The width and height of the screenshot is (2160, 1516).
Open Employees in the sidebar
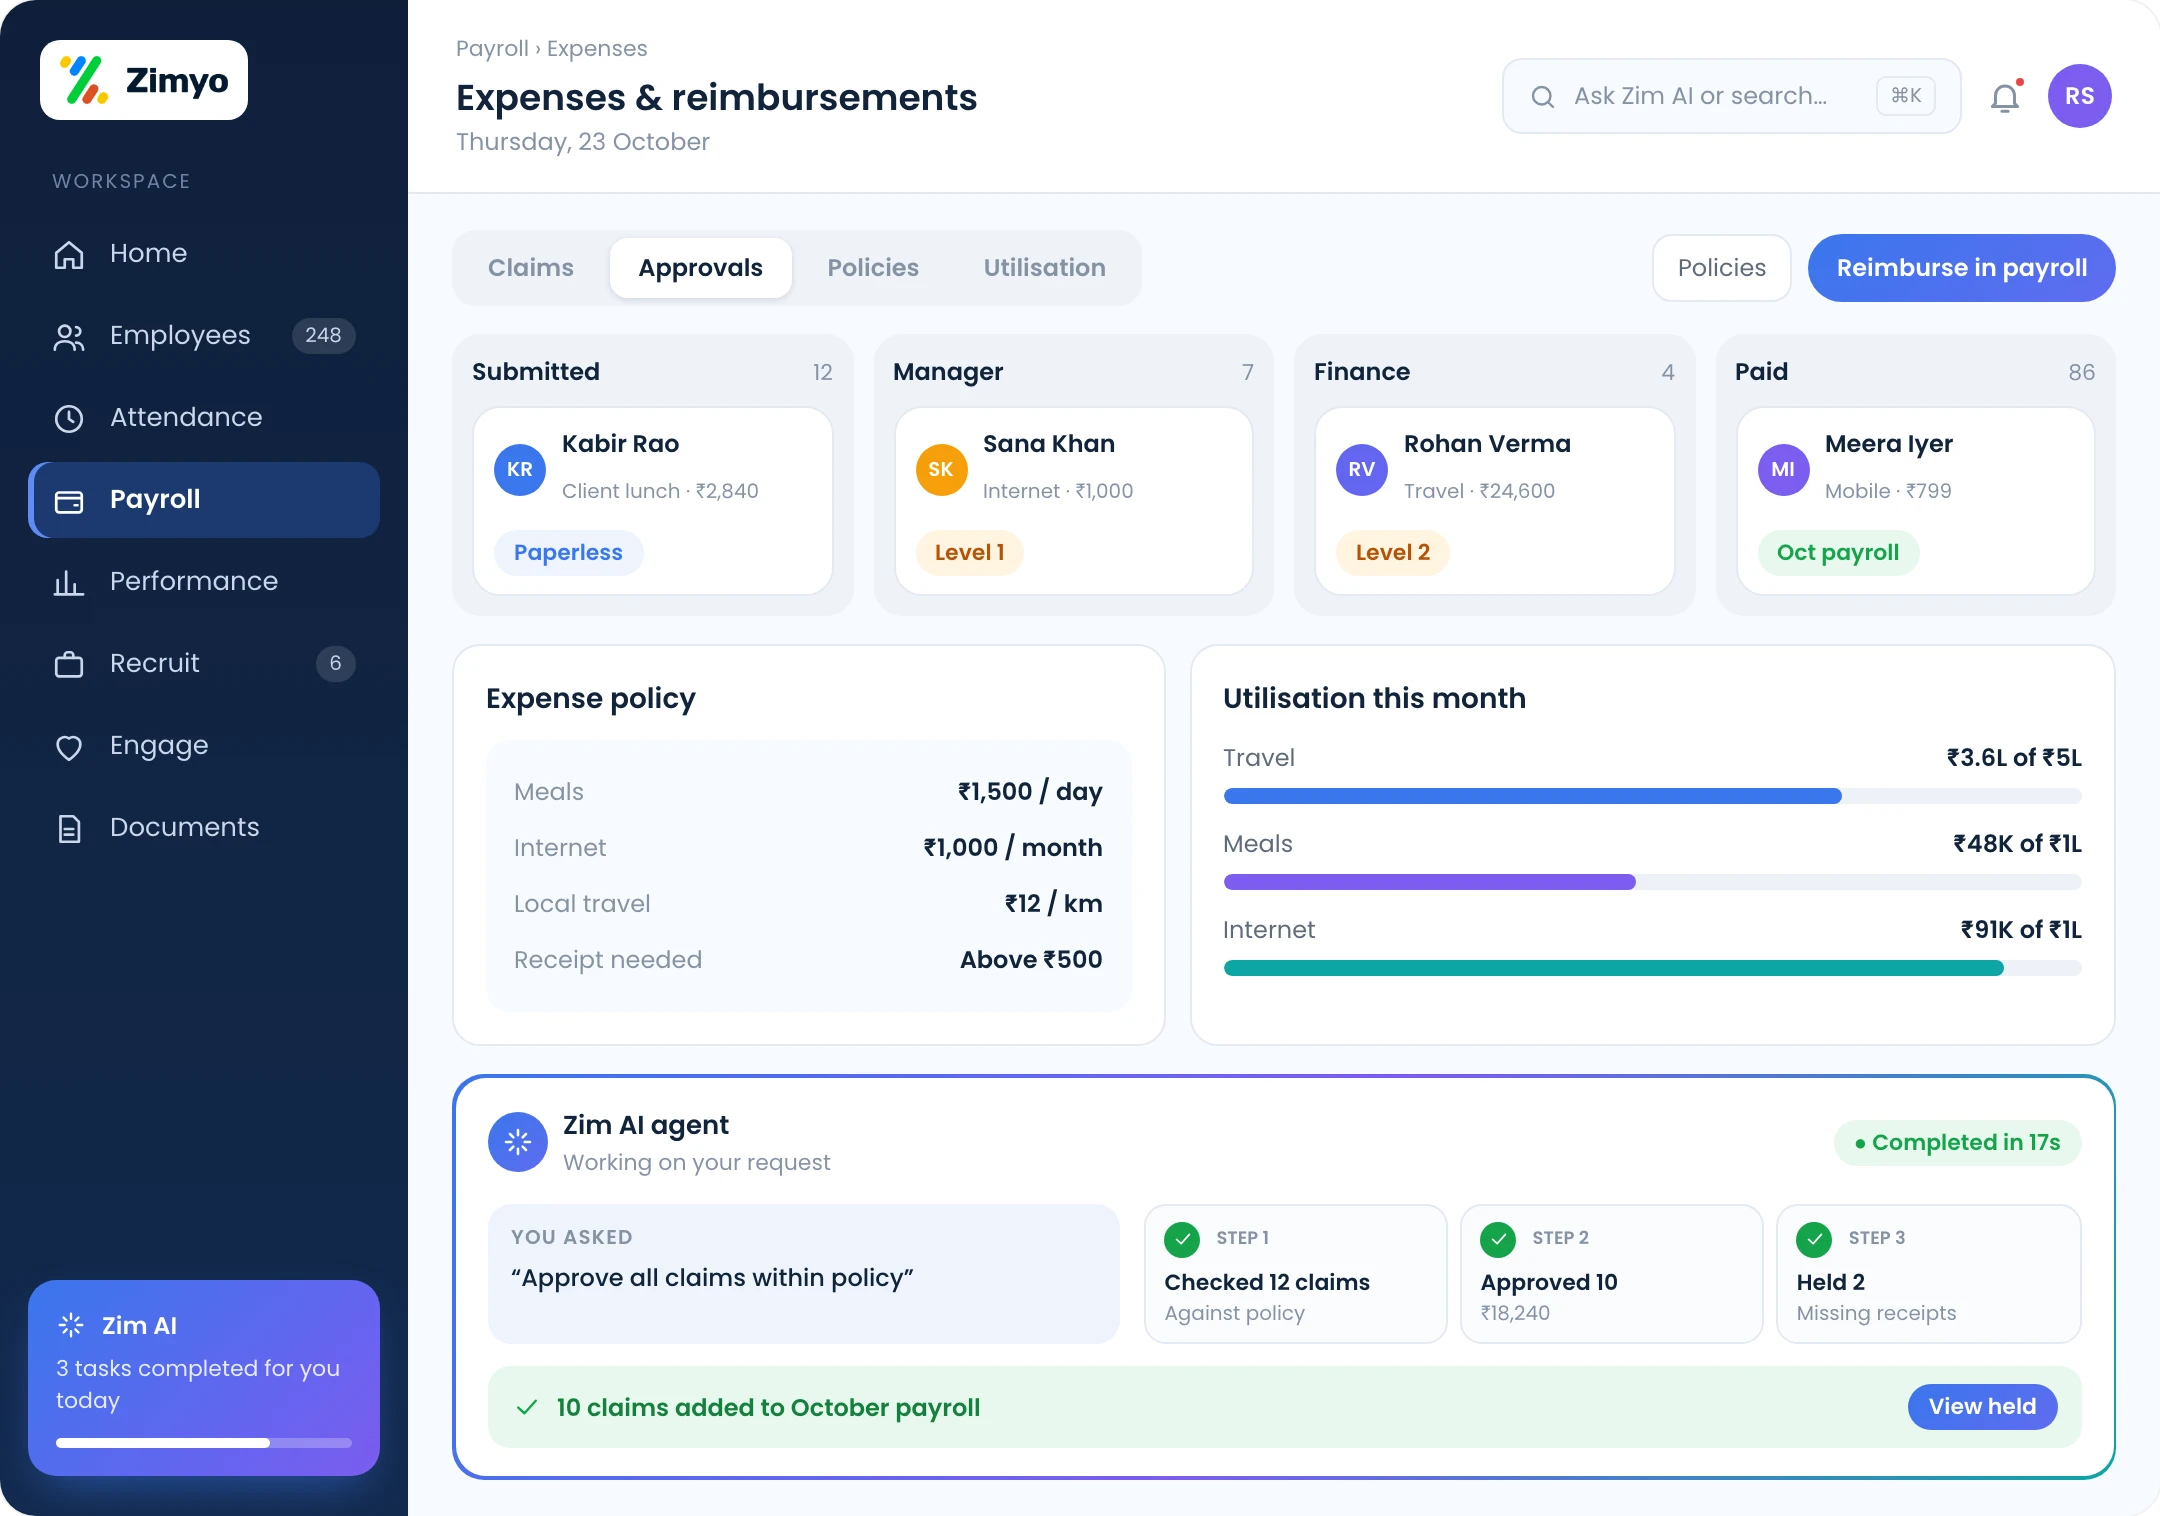tap(204, 336)
